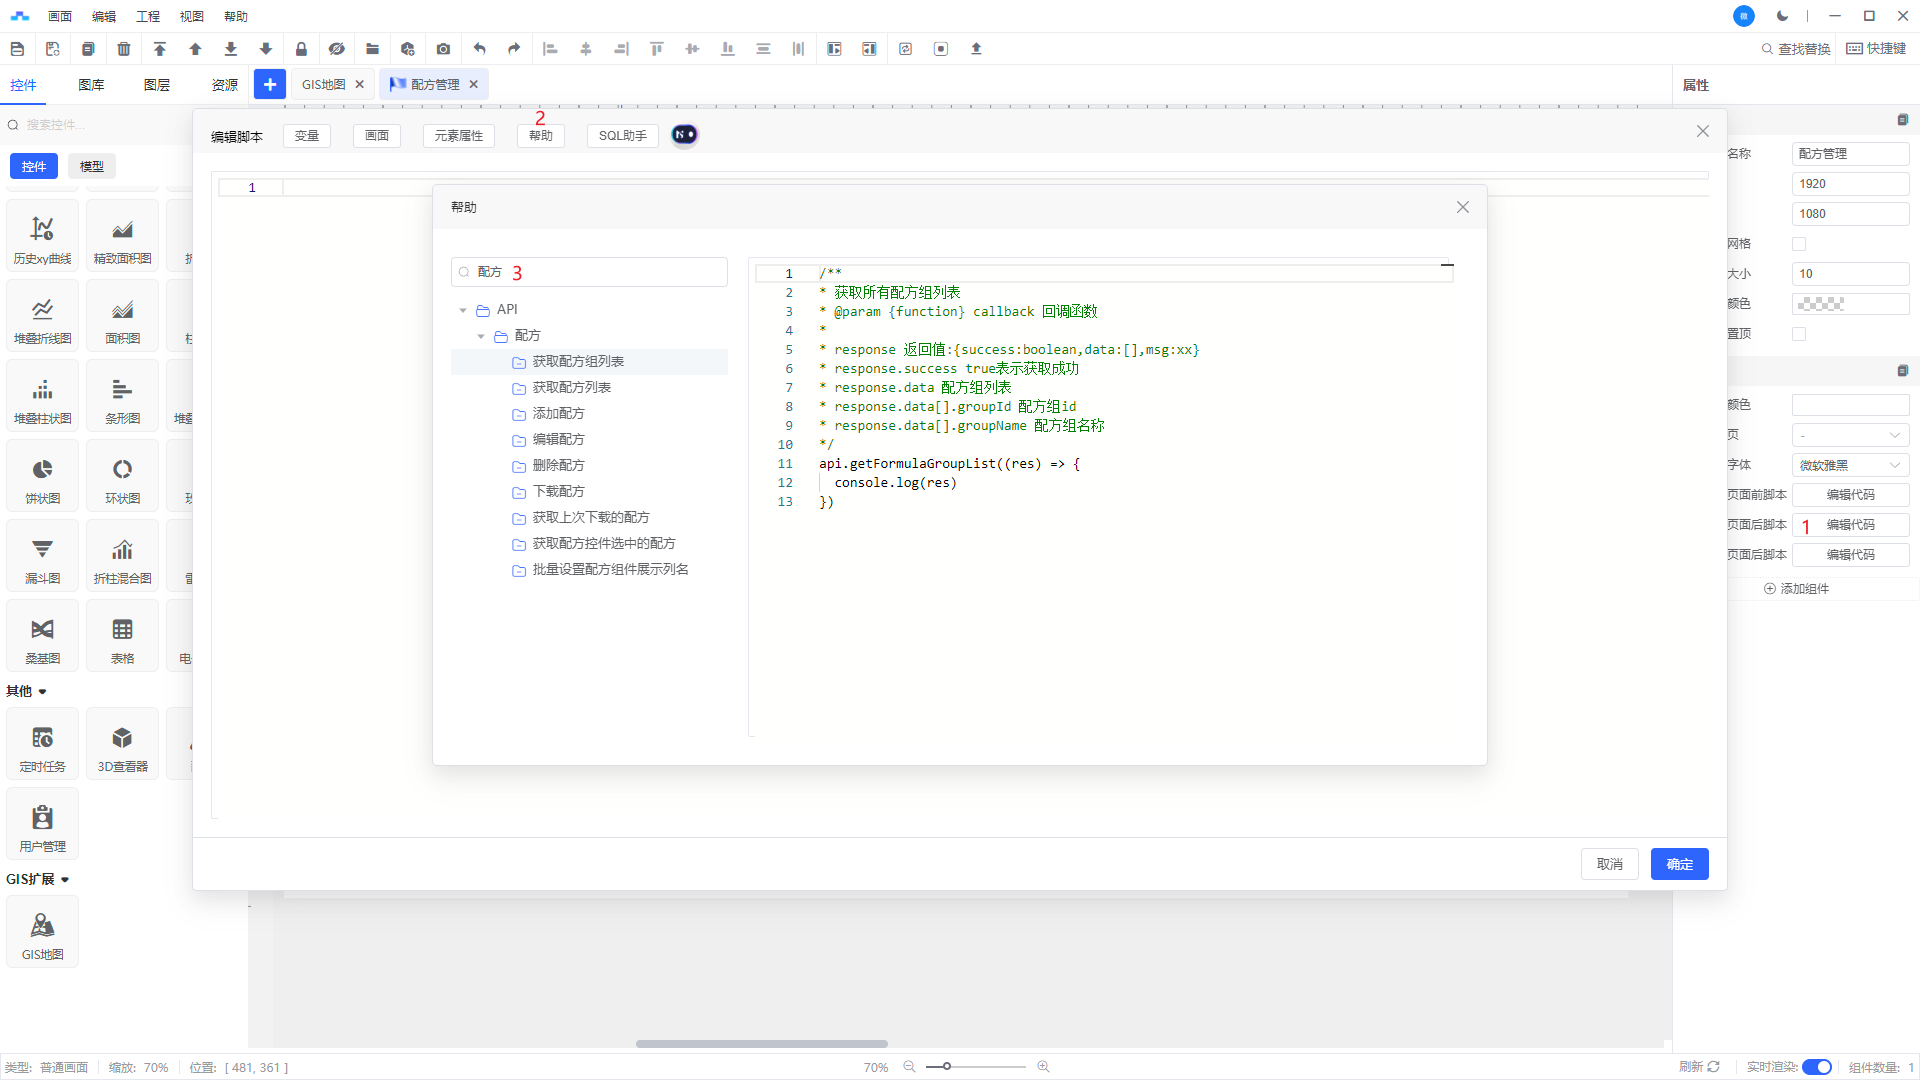
Task: Click the dark mode moon icon
Action: pos(1782,16)
